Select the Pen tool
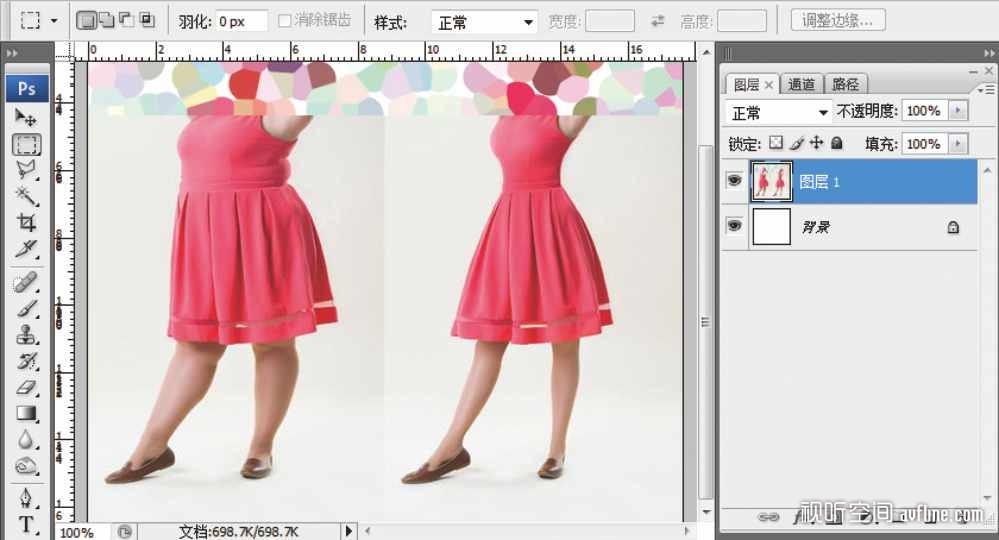The height and width of the screenshot is (540, 999). coord(26,497)
